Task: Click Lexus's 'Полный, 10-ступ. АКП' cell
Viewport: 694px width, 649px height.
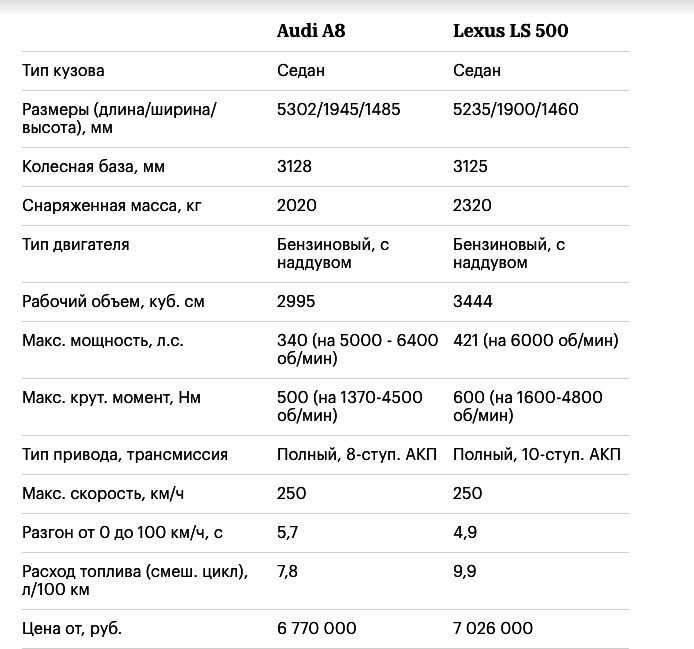Action: tap(536, 454)
